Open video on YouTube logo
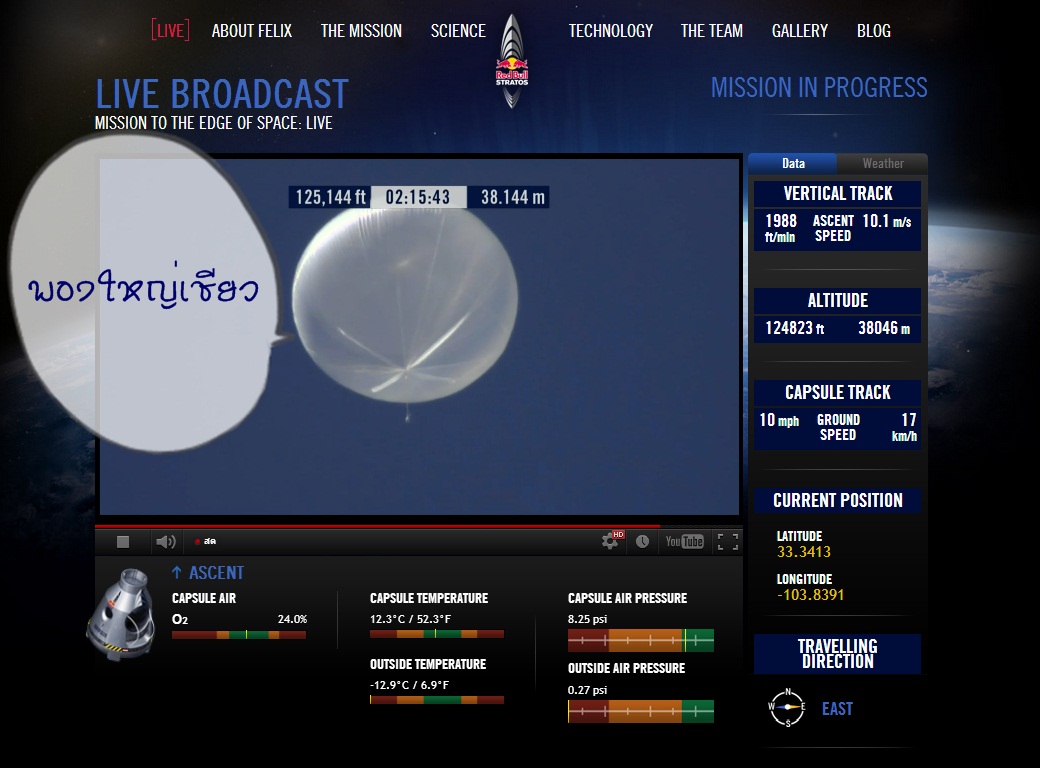The image size is (1040, 768). pyautogui.click(x=684, y=541)
